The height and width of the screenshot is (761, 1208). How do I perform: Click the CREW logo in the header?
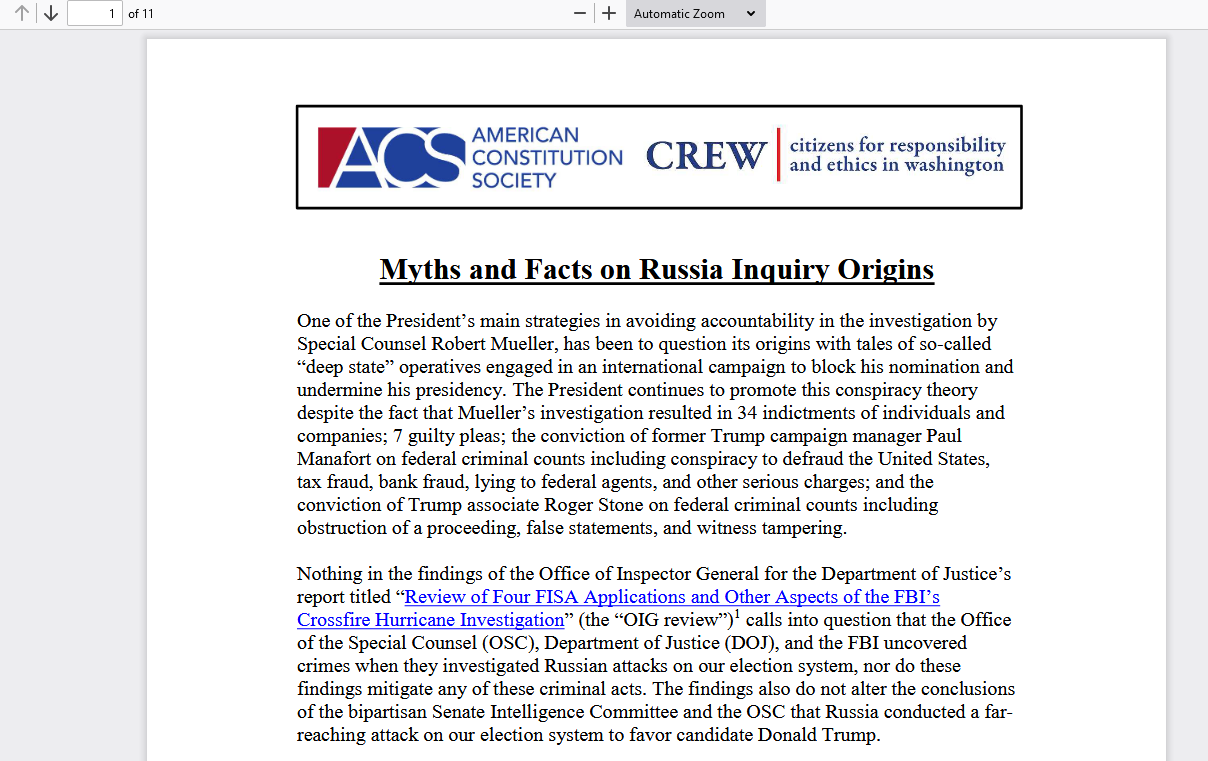[x=825, y=156]
